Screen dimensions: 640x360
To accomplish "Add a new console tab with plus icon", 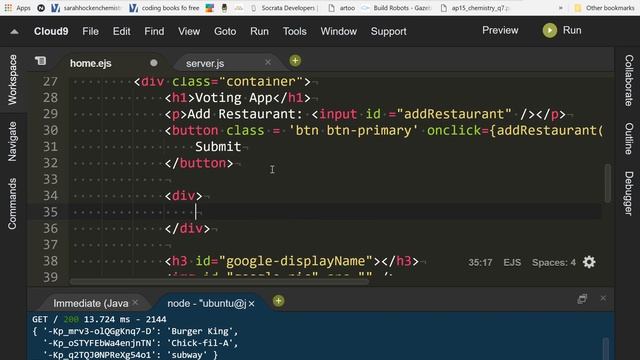I will coord(278,301).
